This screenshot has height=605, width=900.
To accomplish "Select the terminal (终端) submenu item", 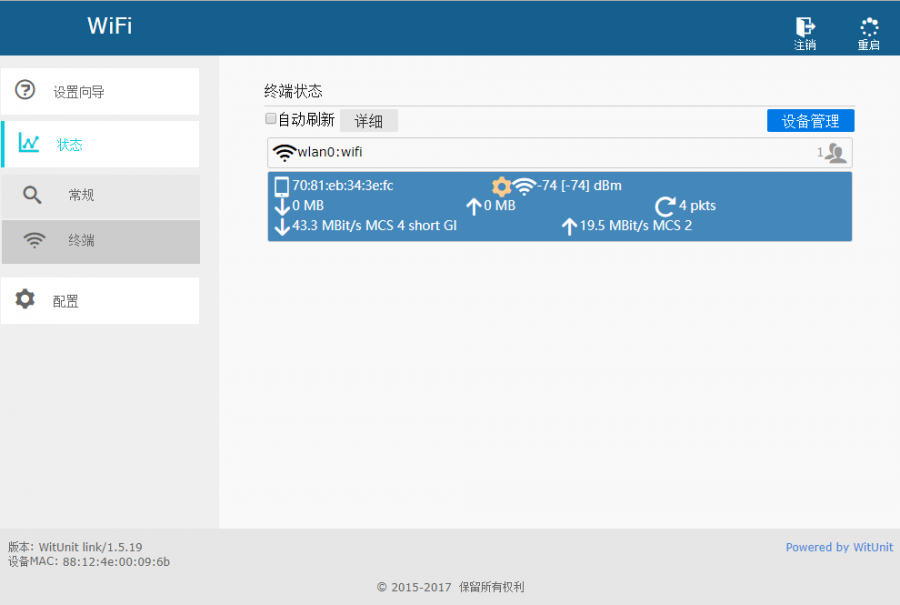I will point(100,242).
